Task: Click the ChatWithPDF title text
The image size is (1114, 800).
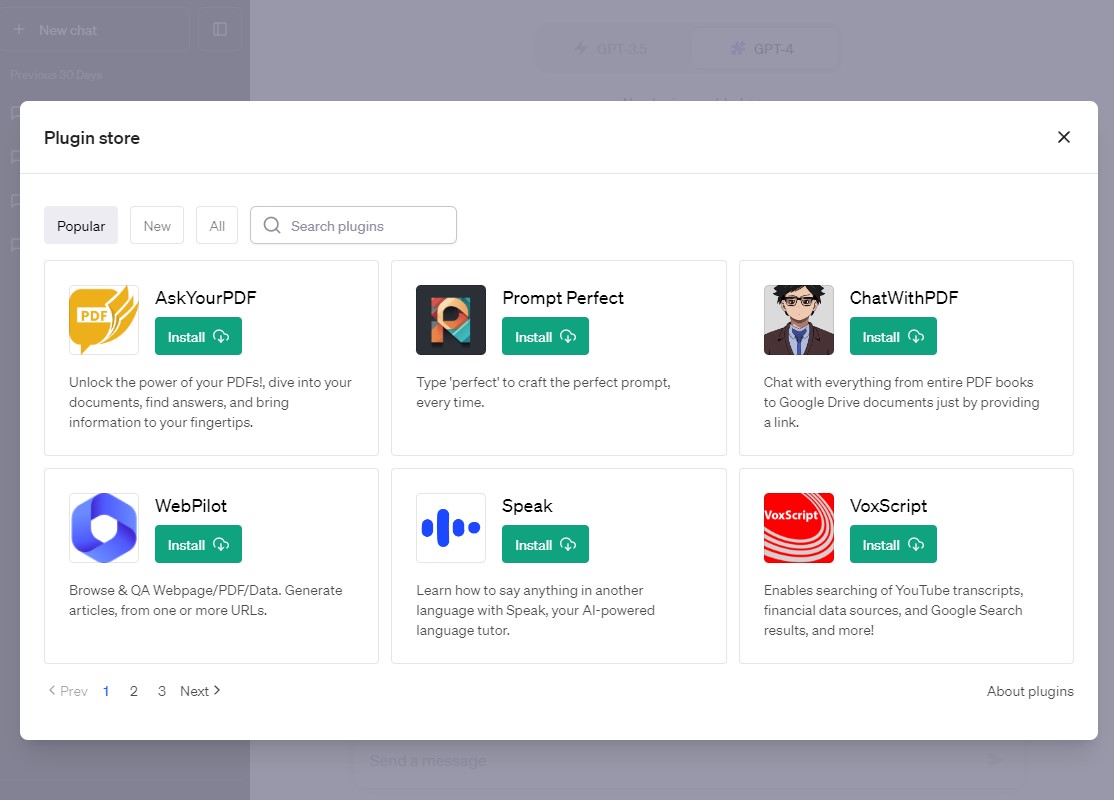Action: coord(904,298)
